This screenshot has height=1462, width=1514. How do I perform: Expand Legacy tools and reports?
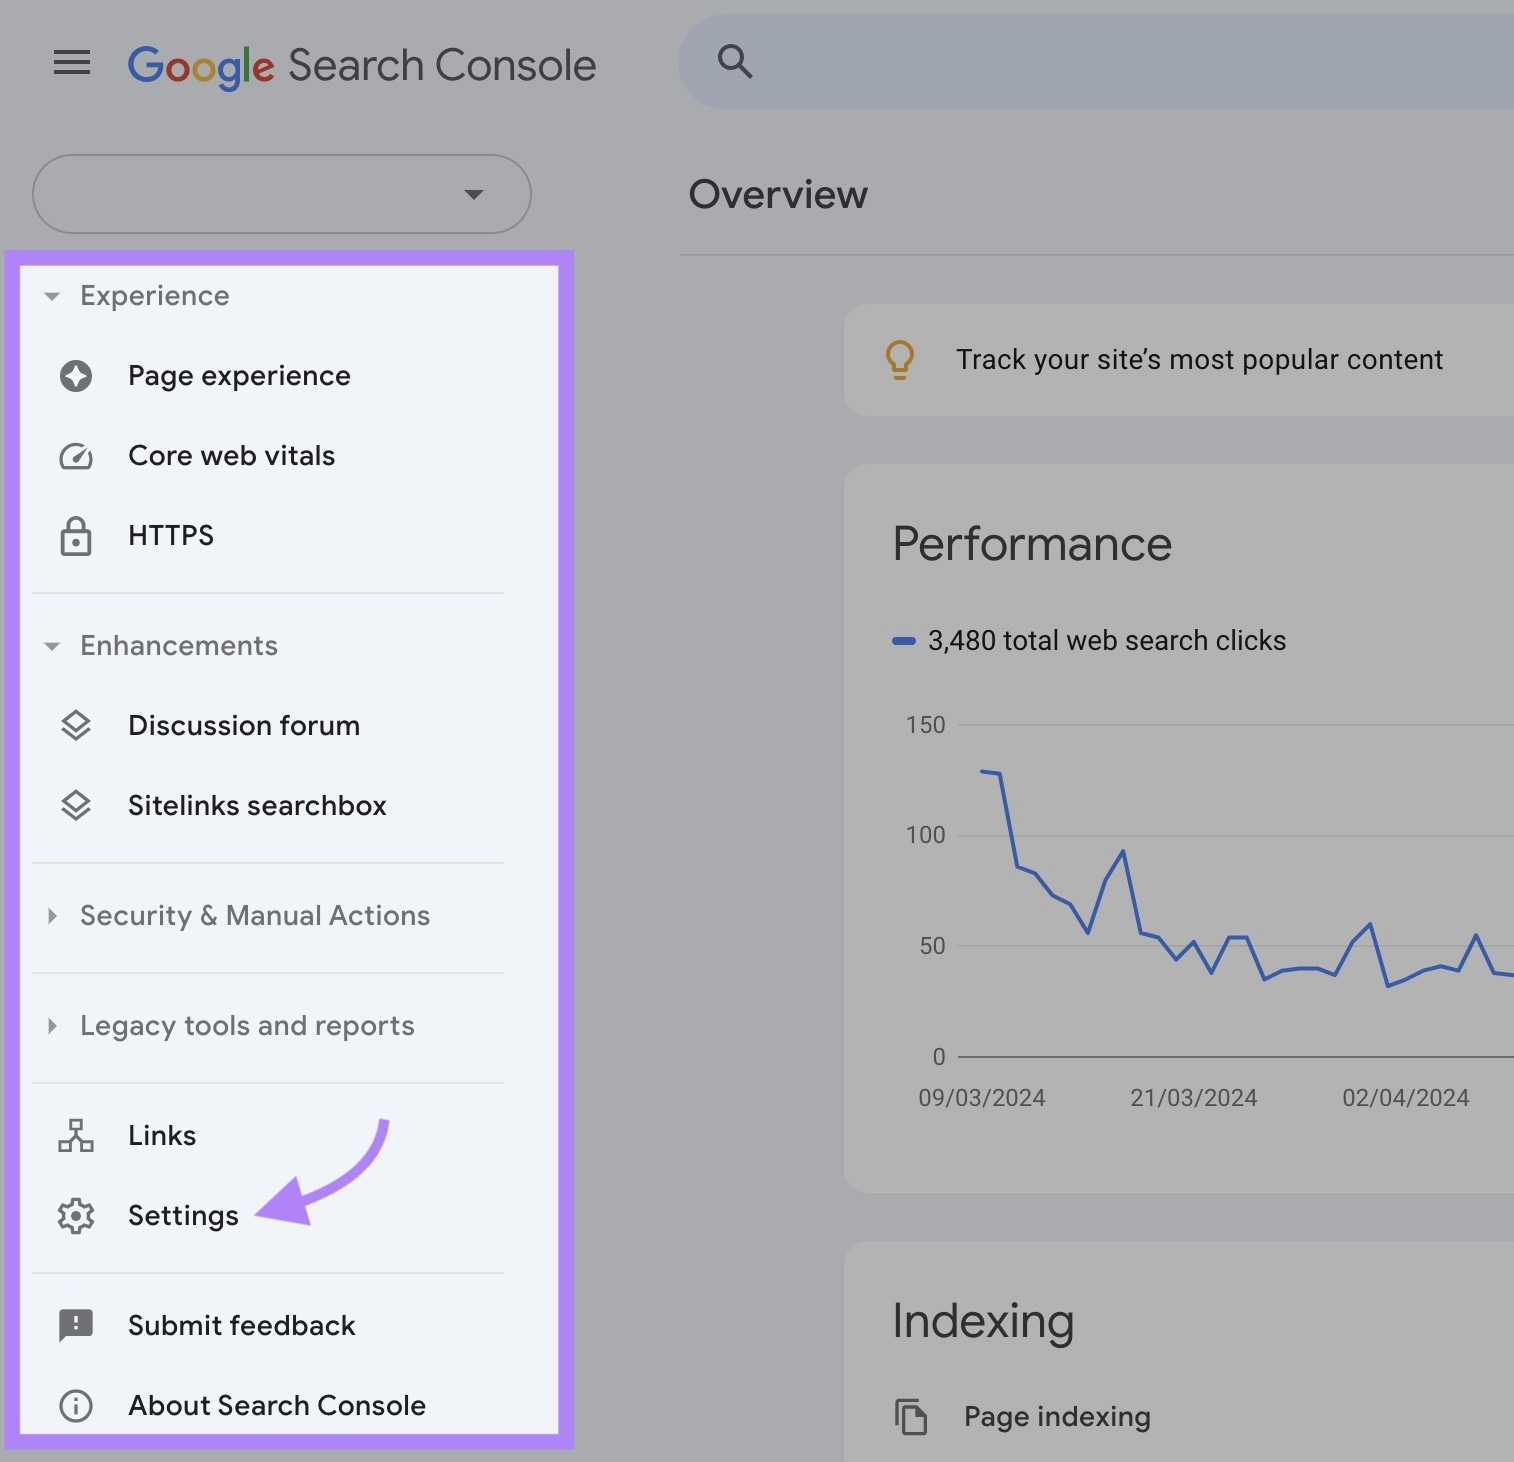[52, 1026]
